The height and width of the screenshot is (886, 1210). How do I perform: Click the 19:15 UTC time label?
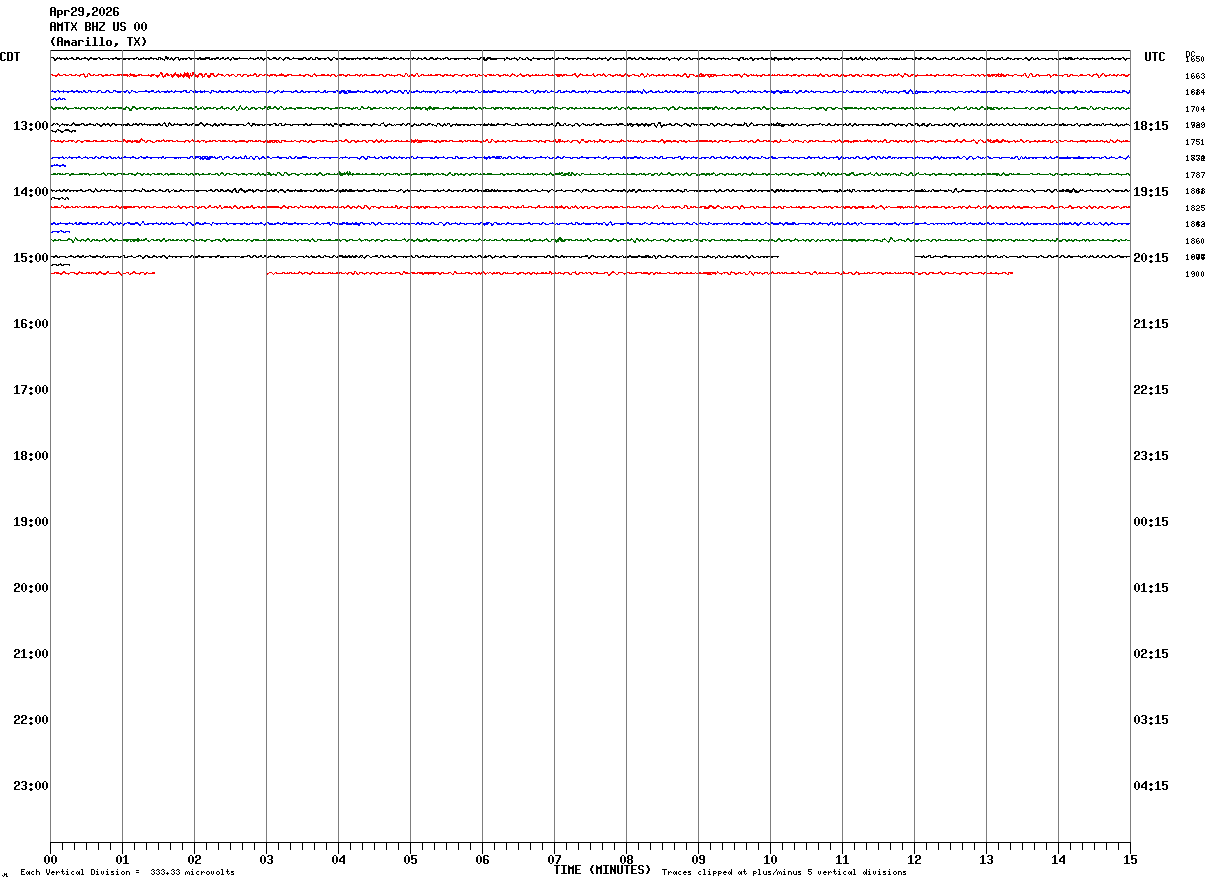pos(1151,192)
